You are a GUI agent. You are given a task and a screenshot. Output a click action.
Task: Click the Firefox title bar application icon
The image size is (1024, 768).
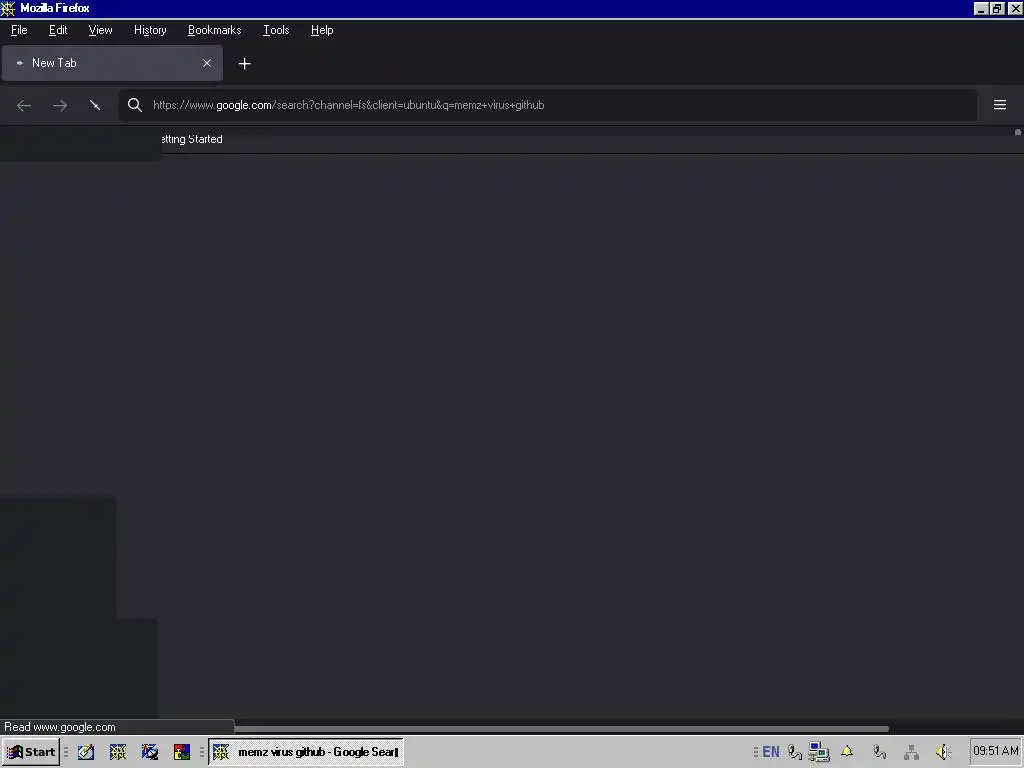[8, 8]
